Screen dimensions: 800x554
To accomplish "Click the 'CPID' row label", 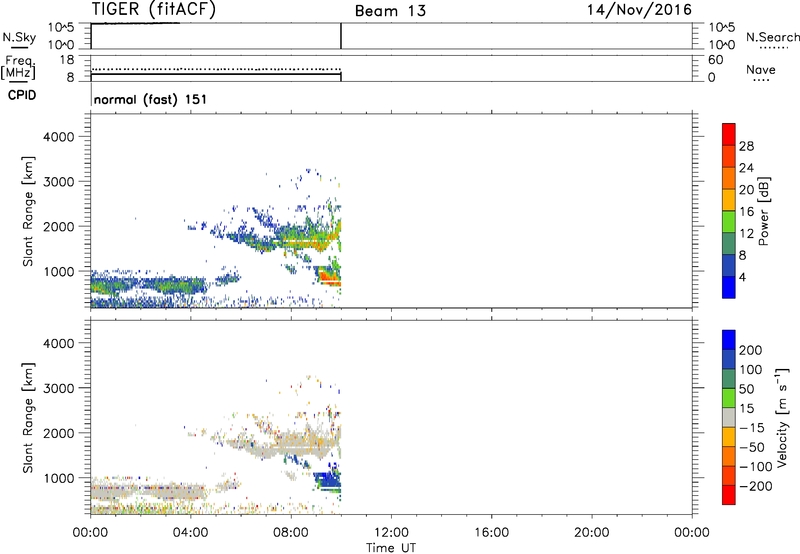I will click(22, 95).
